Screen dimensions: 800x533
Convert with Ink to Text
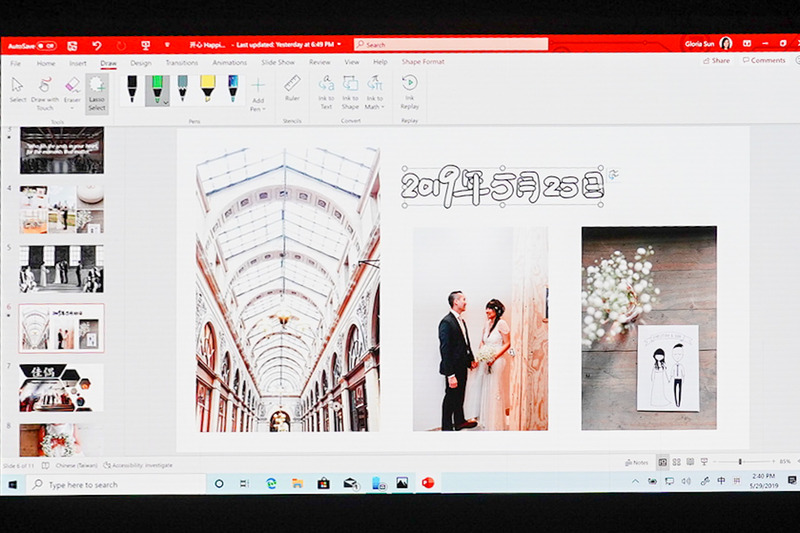[x=326, y=92]
